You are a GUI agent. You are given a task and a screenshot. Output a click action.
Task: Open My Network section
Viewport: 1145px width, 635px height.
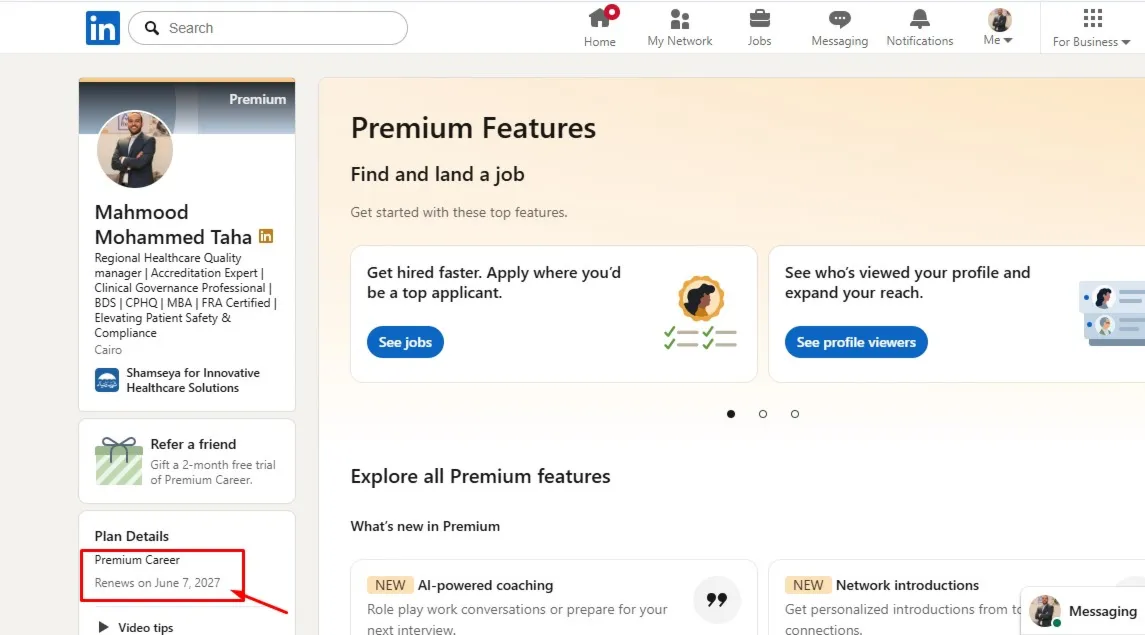pyautogui.click(x=680, y=28)
